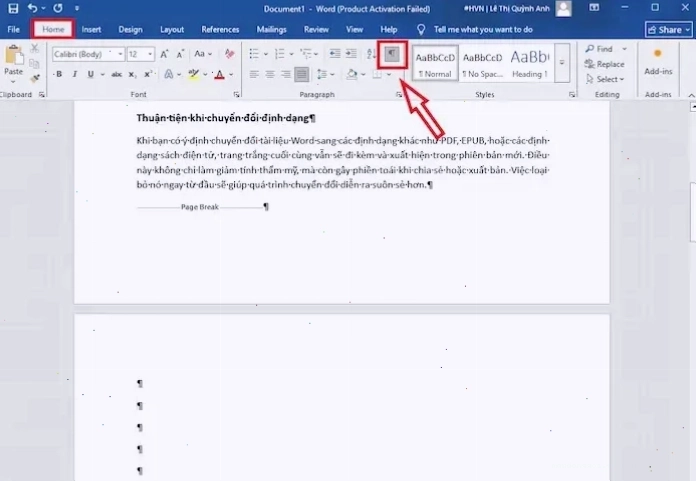
Task: Click the Save icon in title bar
Action: [x=13, y=8]
